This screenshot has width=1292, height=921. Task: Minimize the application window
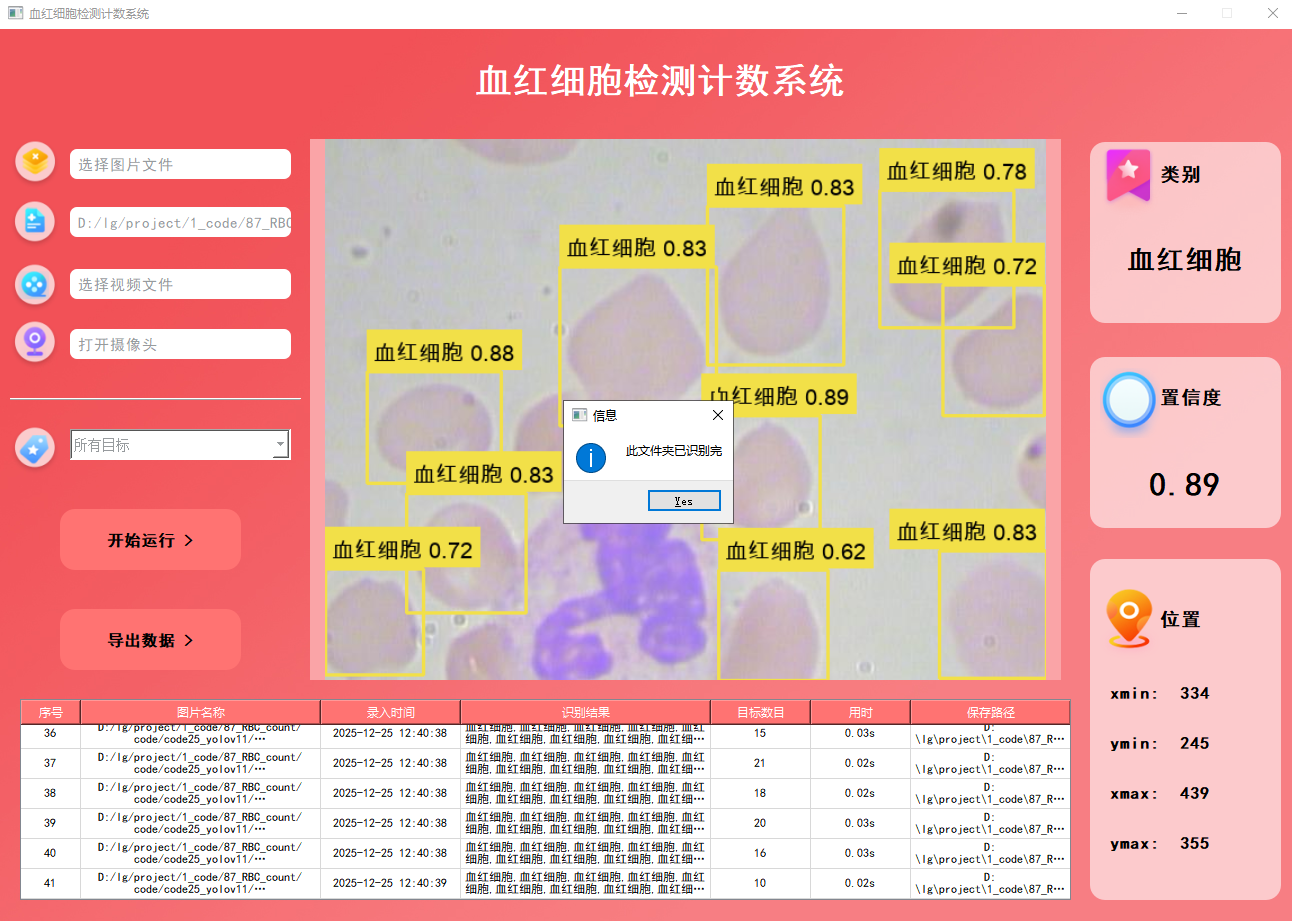click(x=1182, y=14)
